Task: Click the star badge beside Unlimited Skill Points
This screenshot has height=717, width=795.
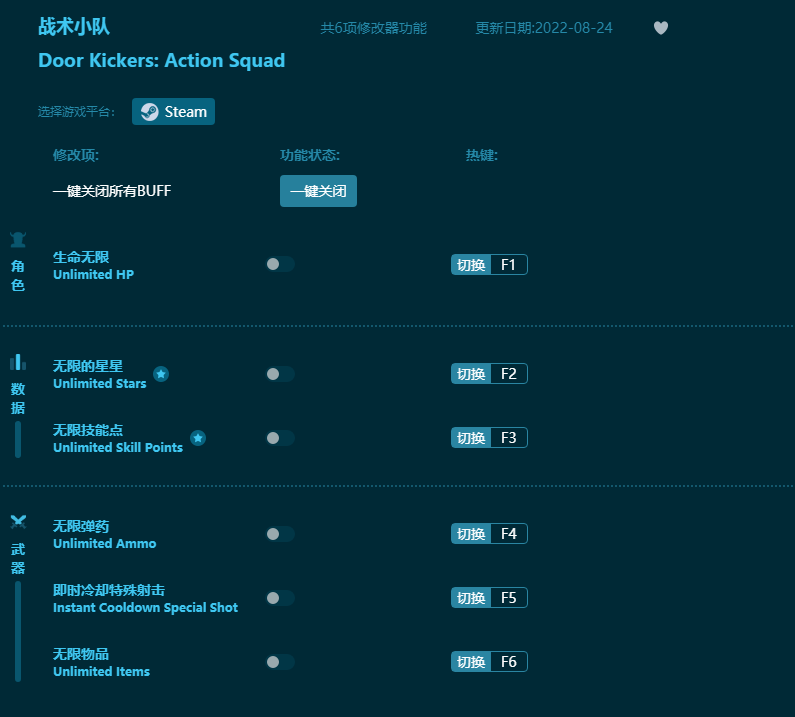Action: [198, 438]
